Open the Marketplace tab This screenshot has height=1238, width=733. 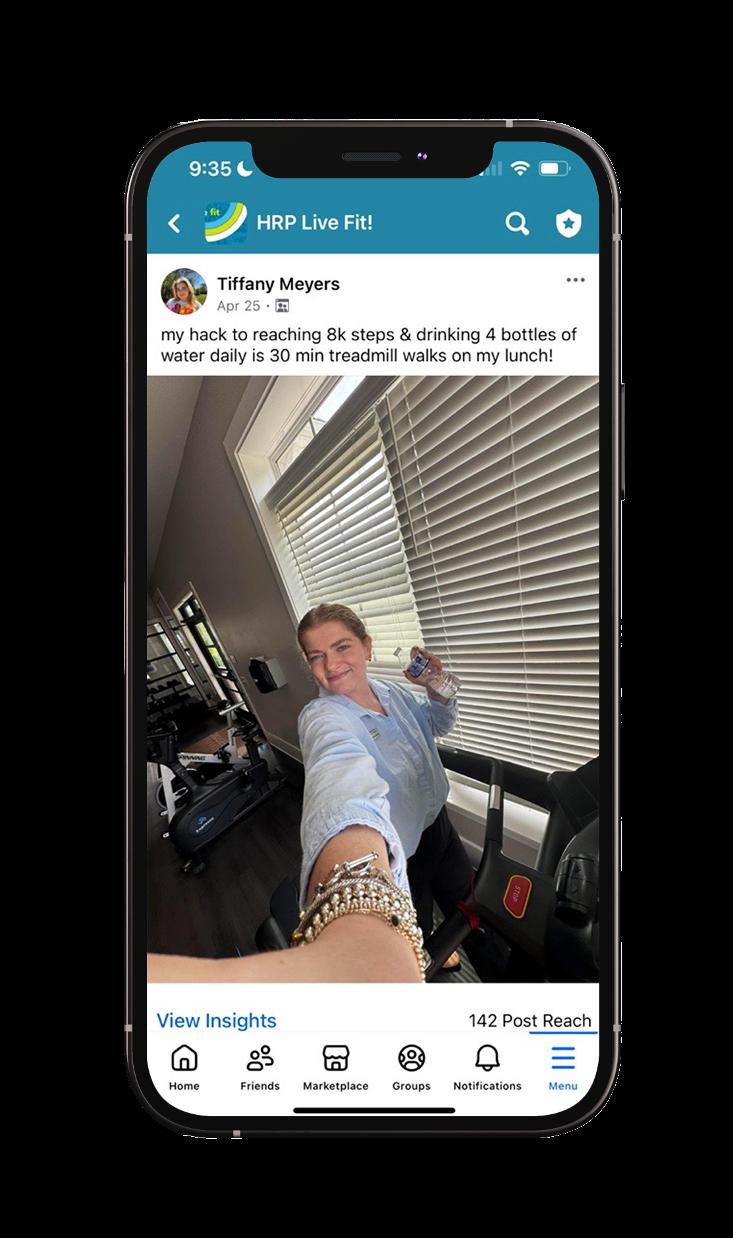point(336,1067)
